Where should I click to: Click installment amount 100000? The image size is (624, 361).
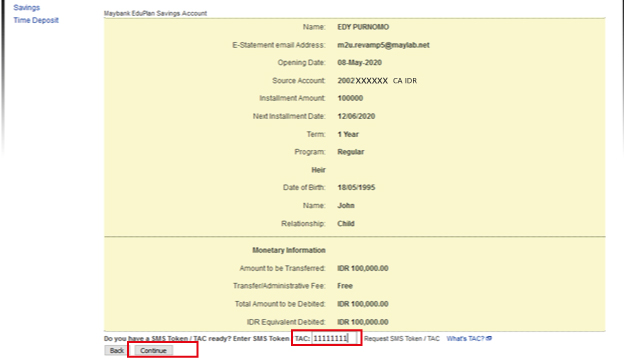coord(350,98)
